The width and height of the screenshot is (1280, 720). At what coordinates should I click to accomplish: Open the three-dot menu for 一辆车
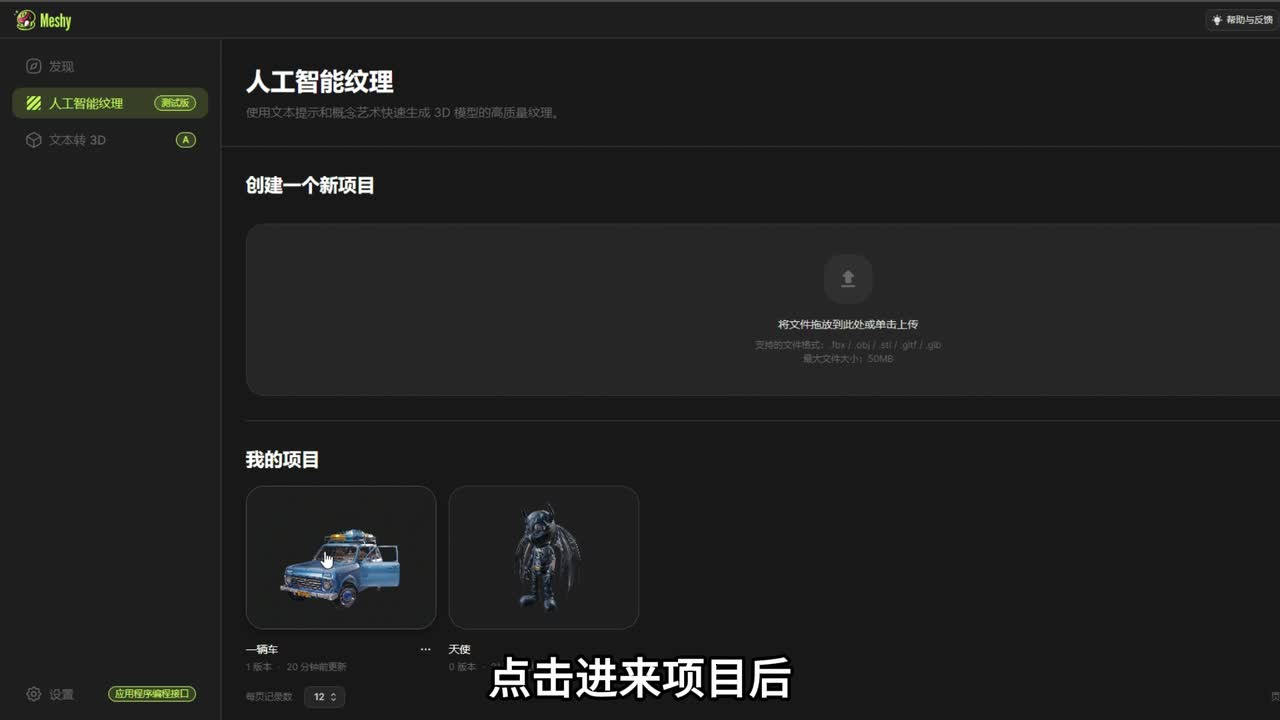pos(425,649)
